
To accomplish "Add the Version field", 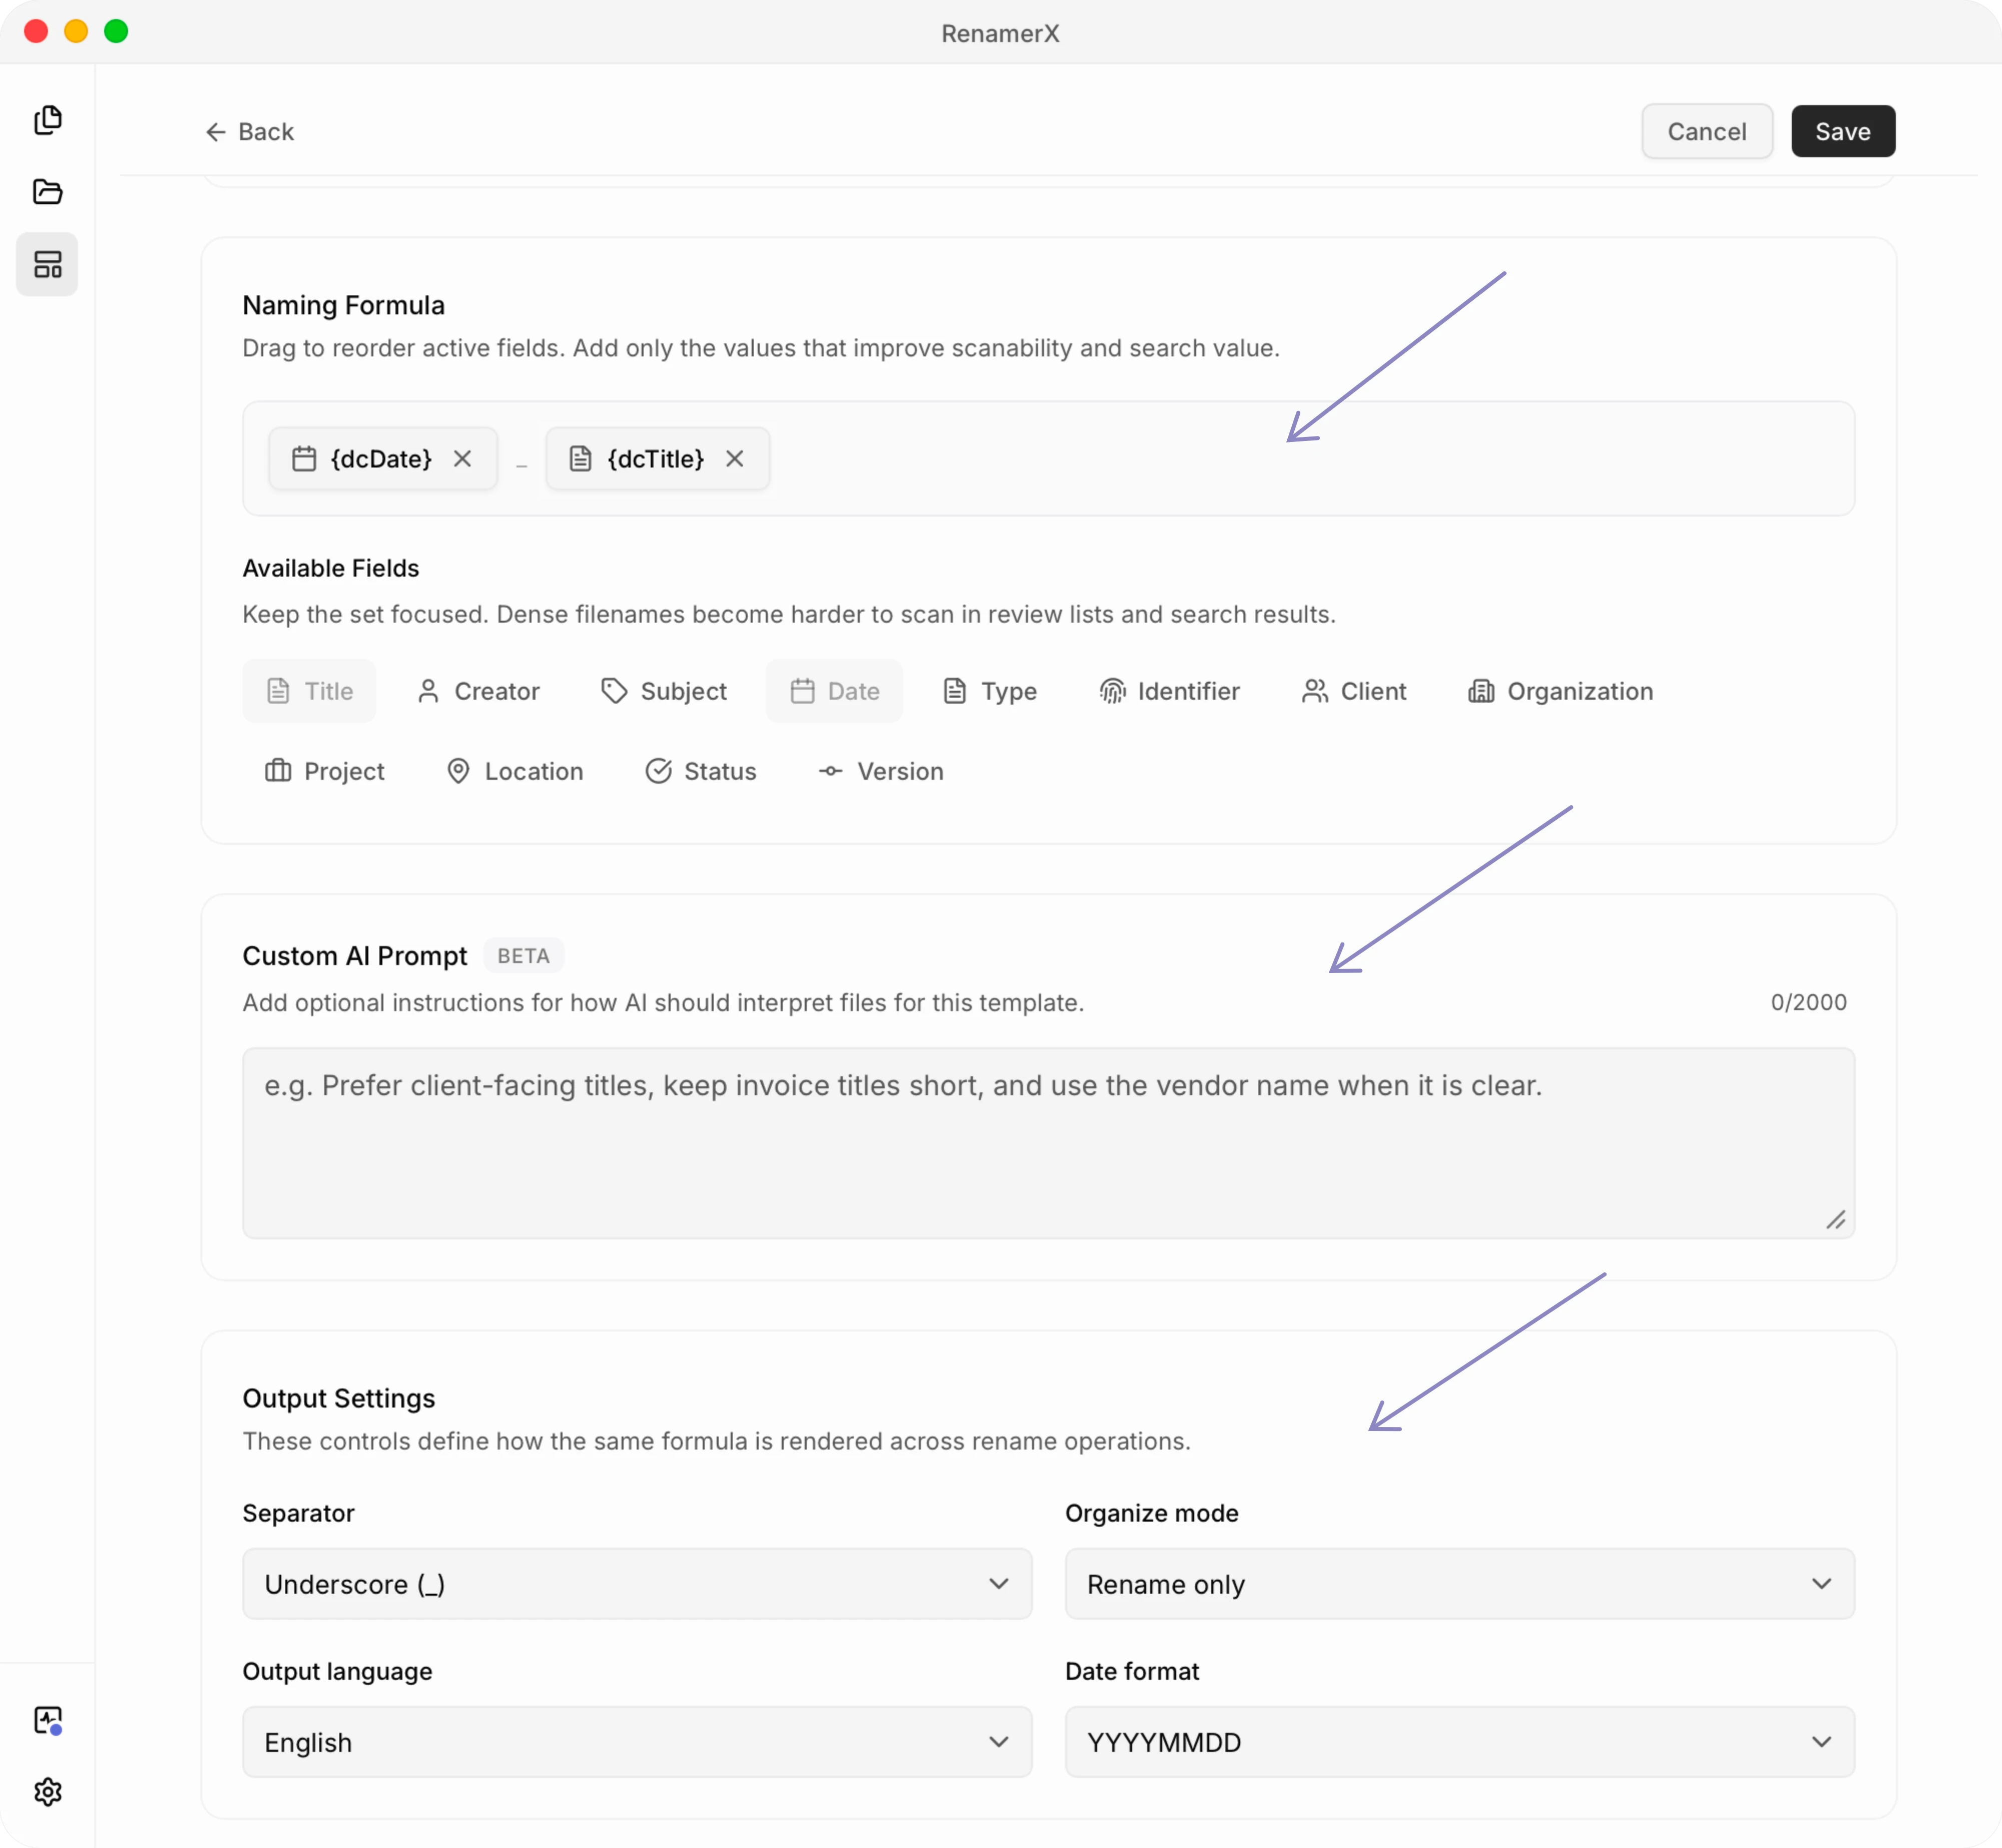I will [x=881, y=771].
